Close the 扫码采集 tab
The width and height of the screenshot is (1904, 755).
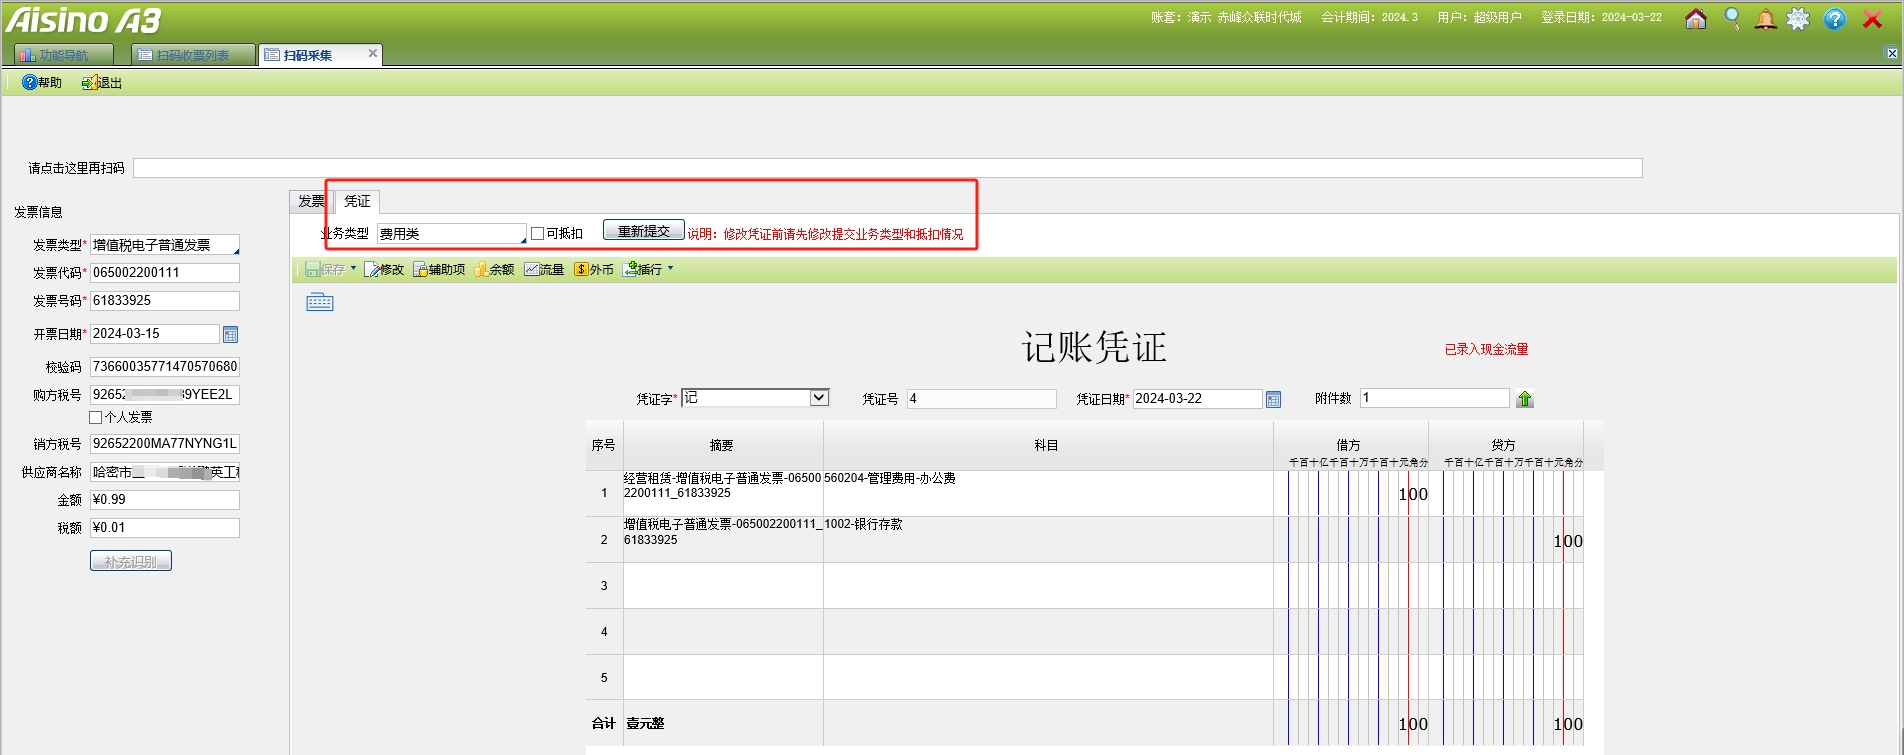373,54
